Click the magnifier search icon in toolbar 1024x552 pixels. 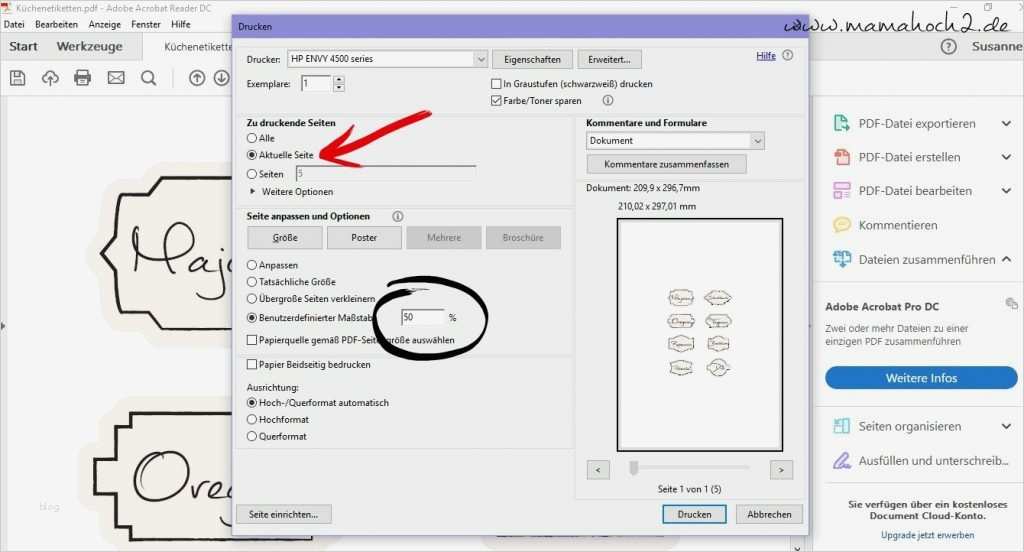click(x=149, y=78)
